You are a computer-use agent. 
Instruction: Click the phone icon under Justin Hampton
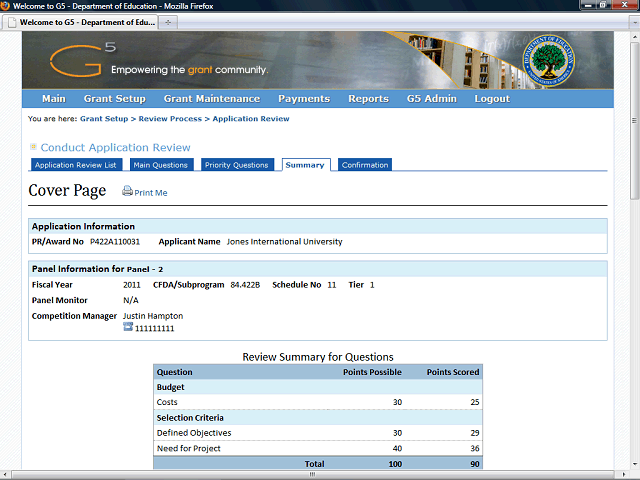point(128,327)
